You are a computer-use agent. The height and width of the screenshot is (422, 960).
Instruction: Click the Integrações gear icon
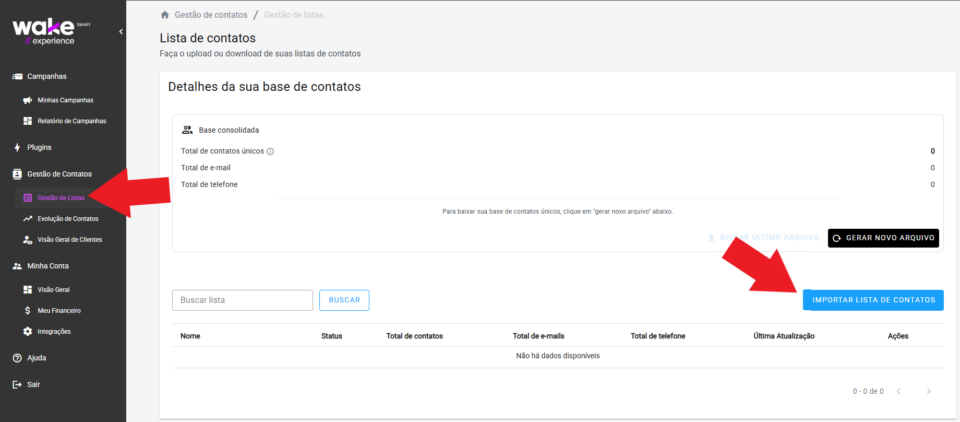coord(27,331)
